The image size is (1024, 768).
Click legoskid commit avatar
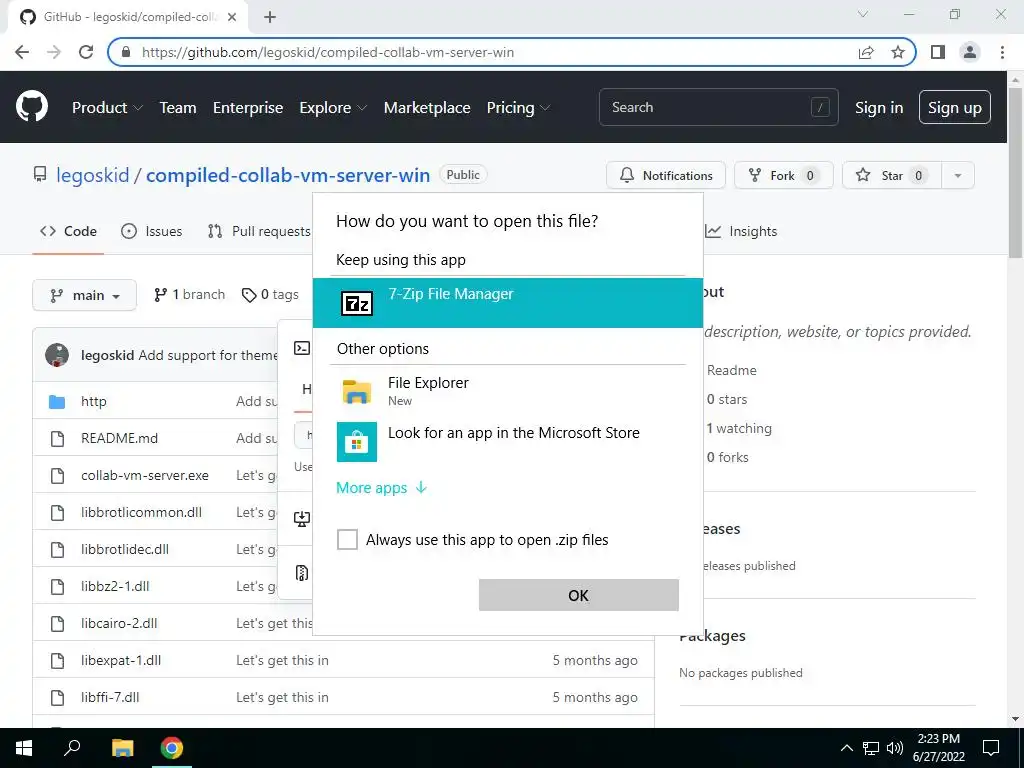(x=57, y=355)
